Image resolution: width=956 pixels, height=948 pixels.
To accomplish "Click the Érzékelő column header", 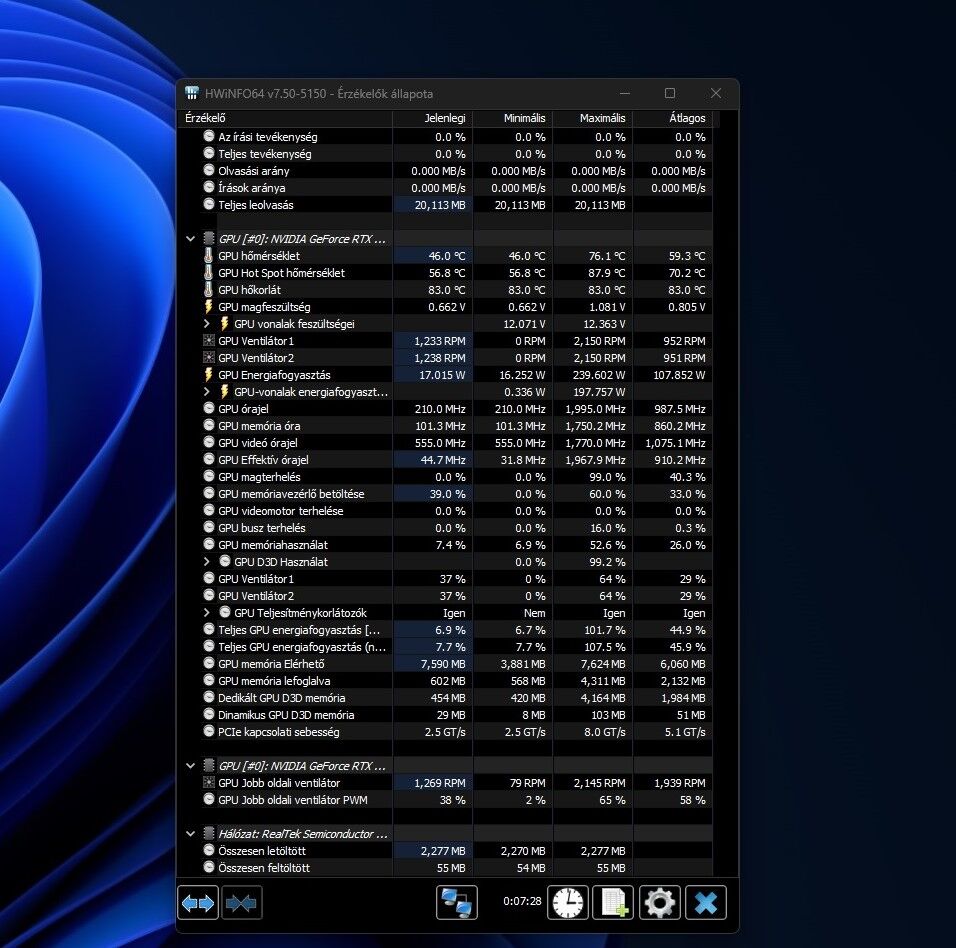I will pos(285,118).
